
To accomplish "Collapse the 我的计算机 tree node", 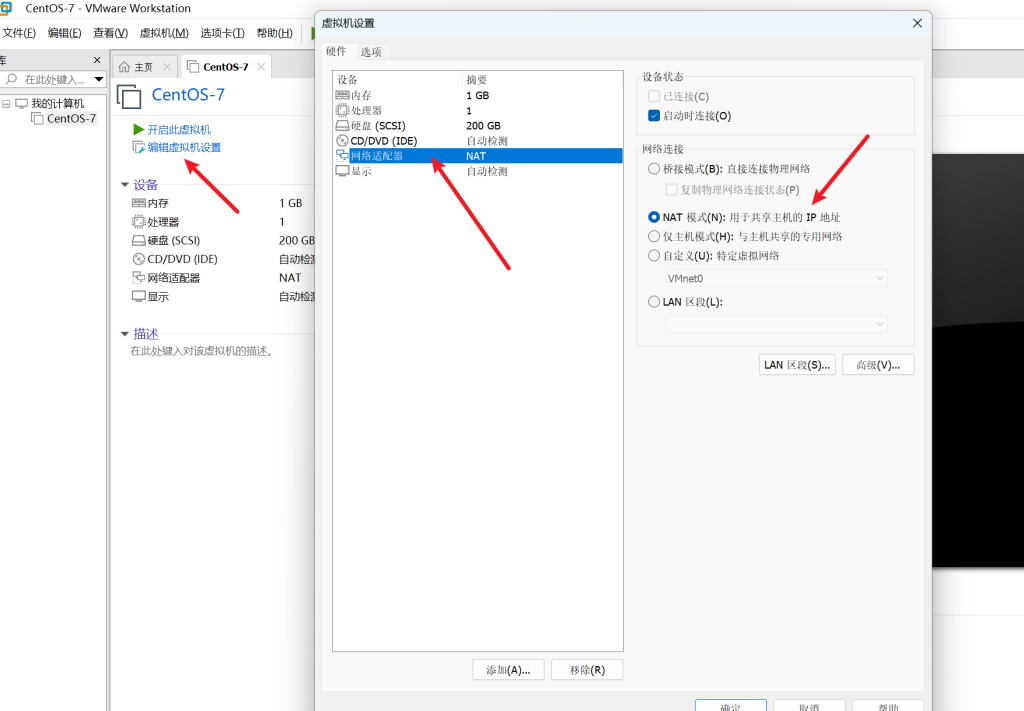I will (7, 104).
